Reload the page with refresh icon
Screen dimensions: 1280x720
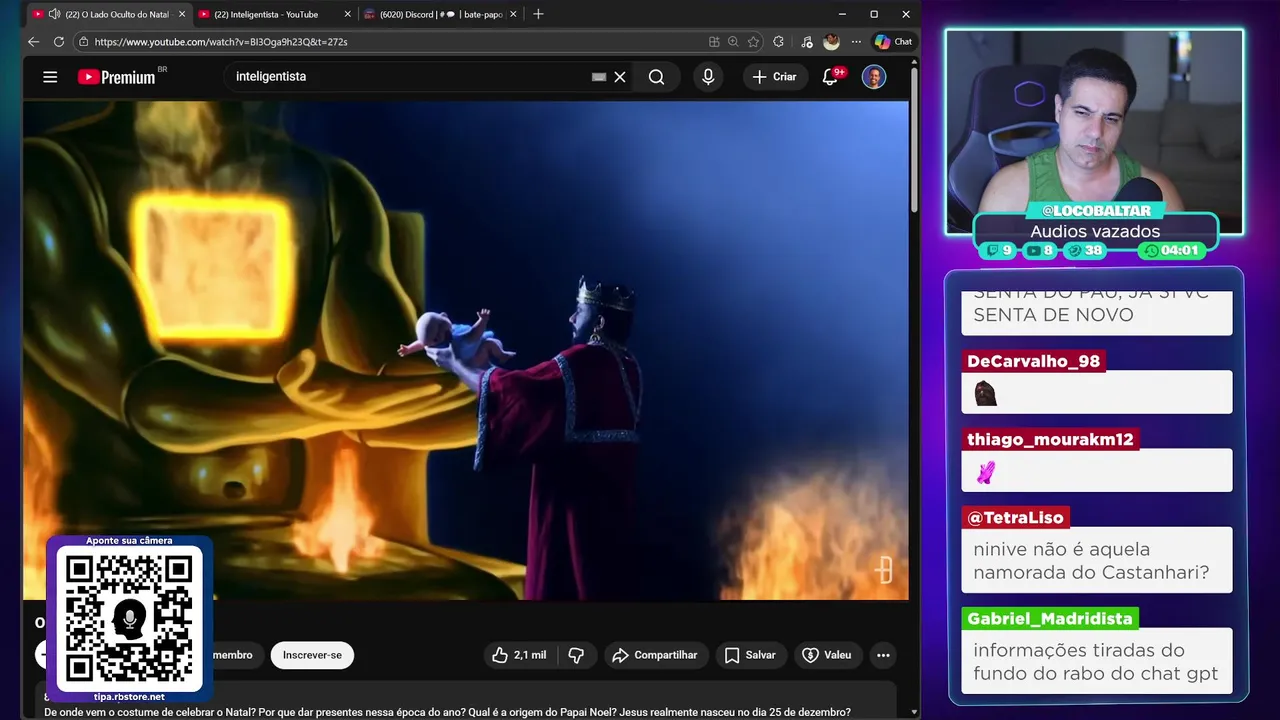[x=59, y=42]
